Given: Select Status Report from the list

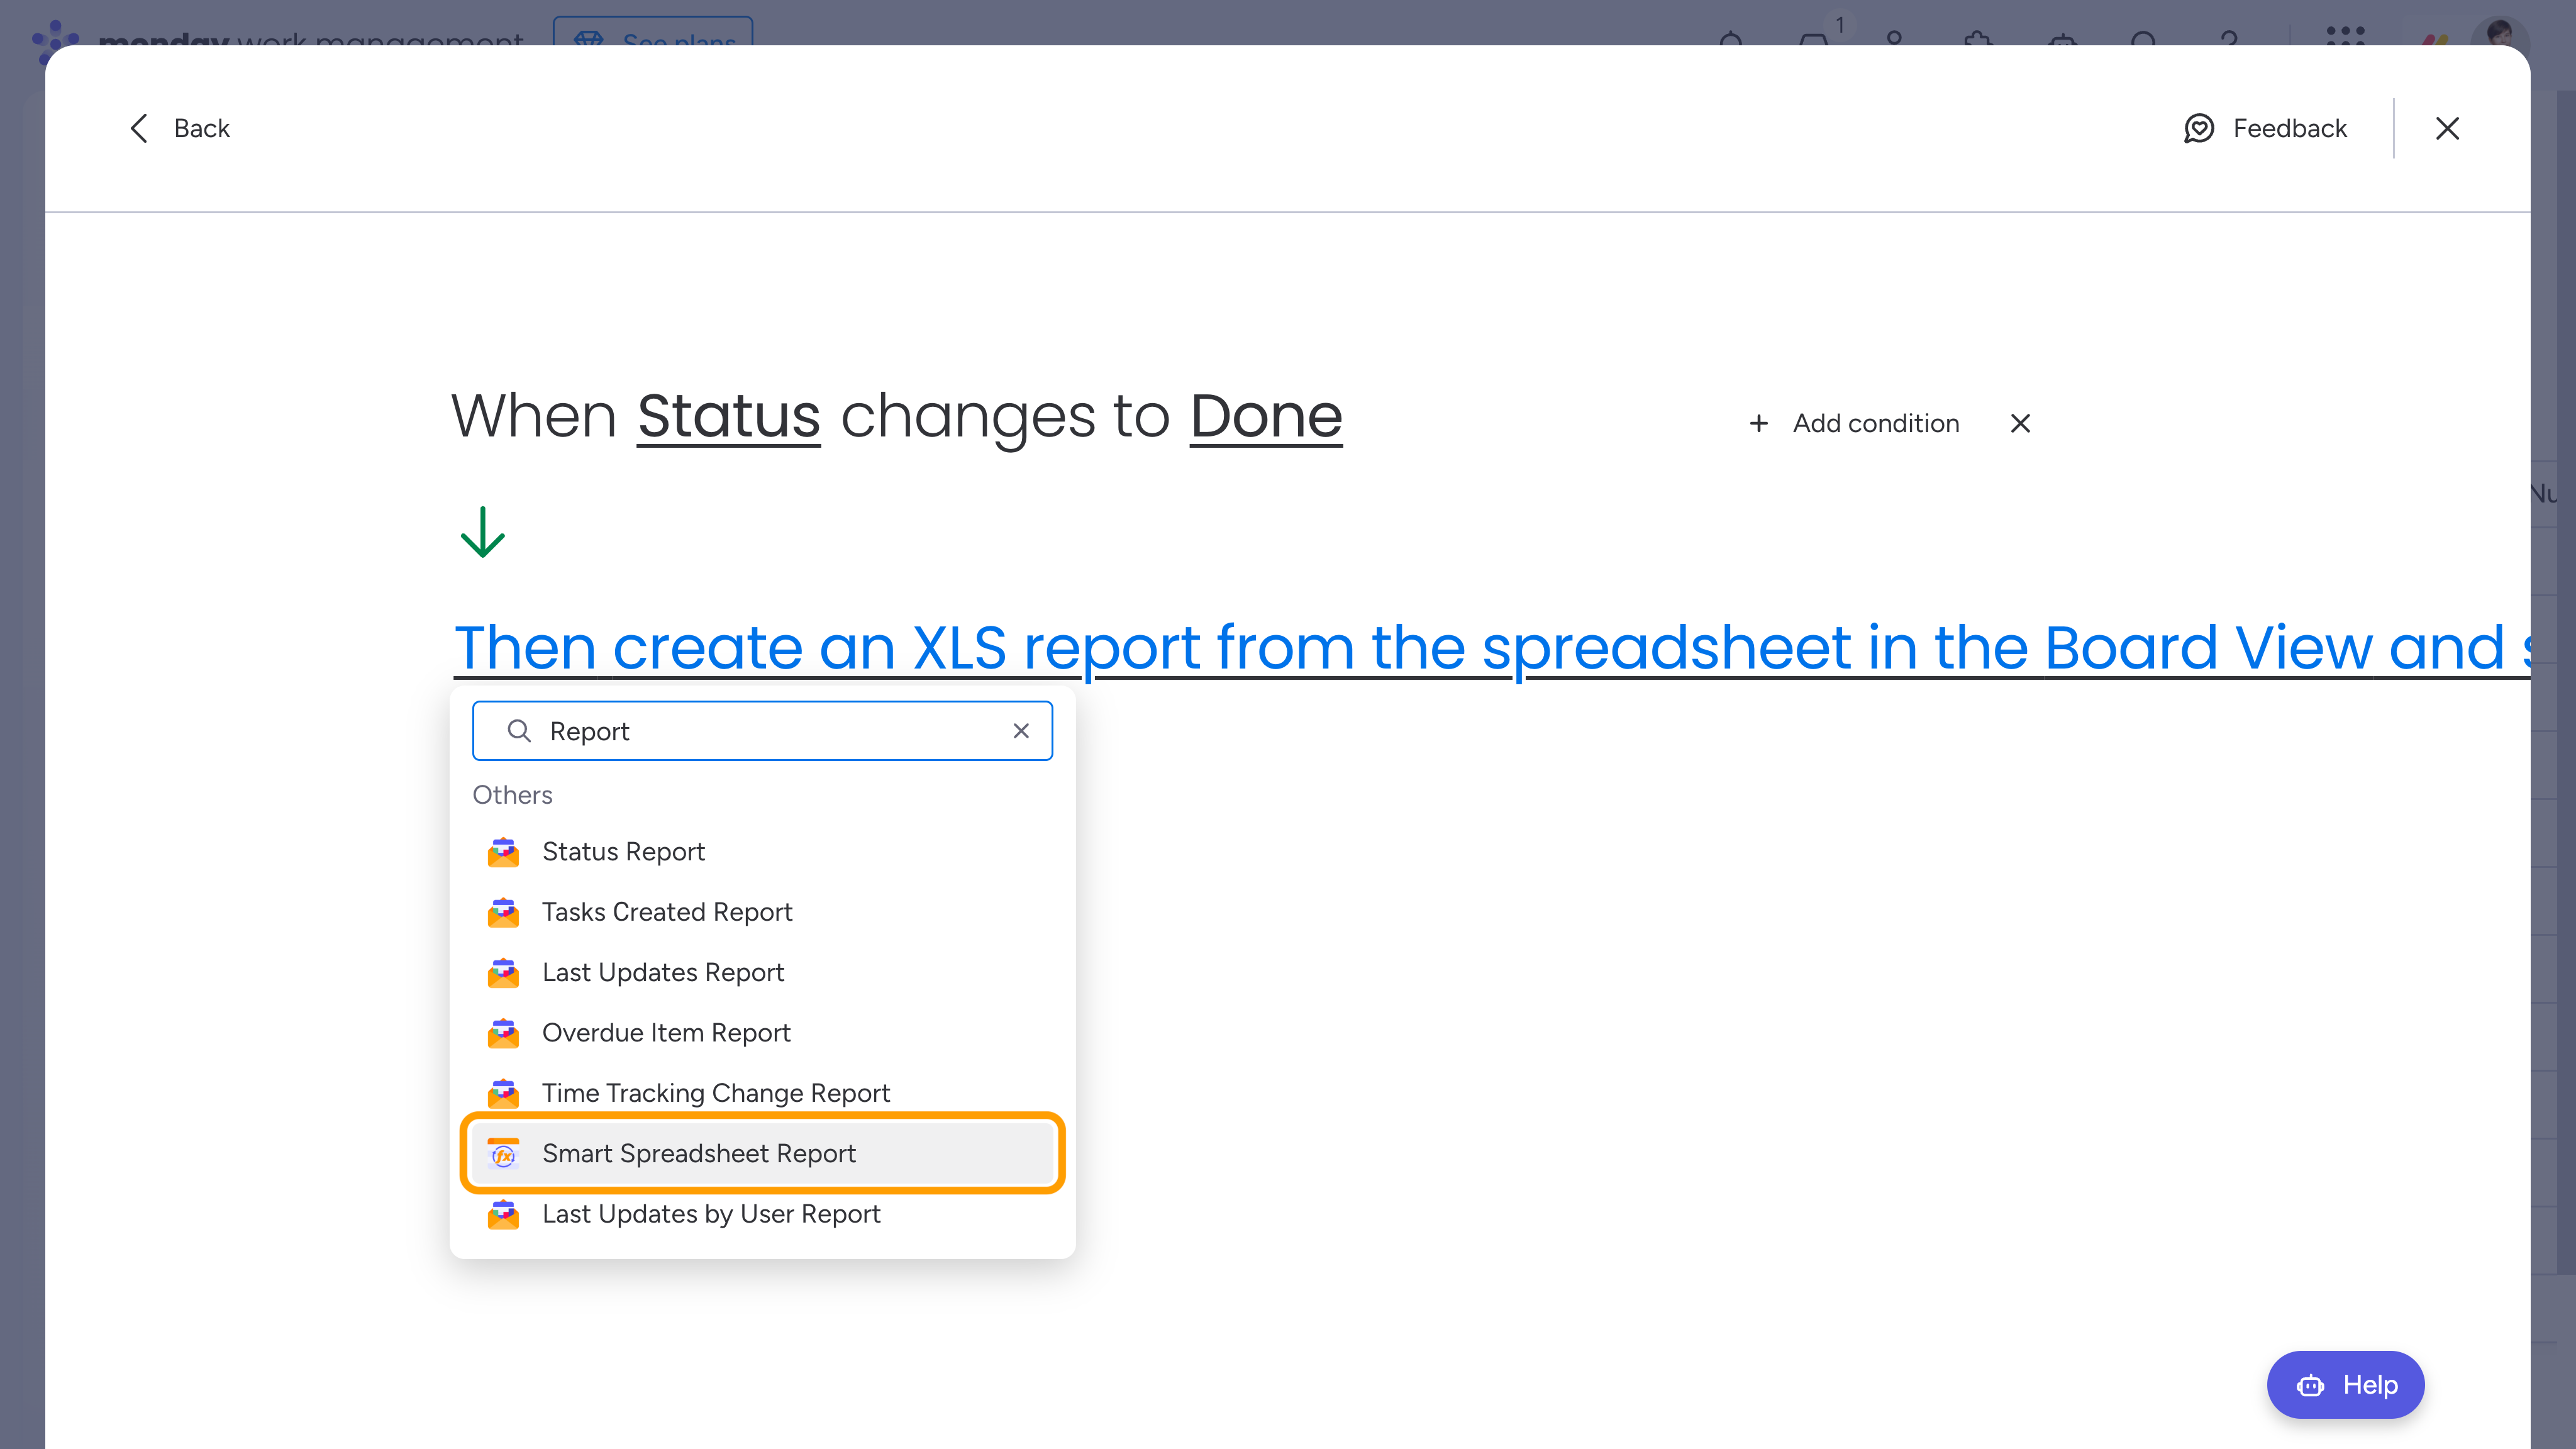Looking at the screenshot, I should click(x=623, y=851).
